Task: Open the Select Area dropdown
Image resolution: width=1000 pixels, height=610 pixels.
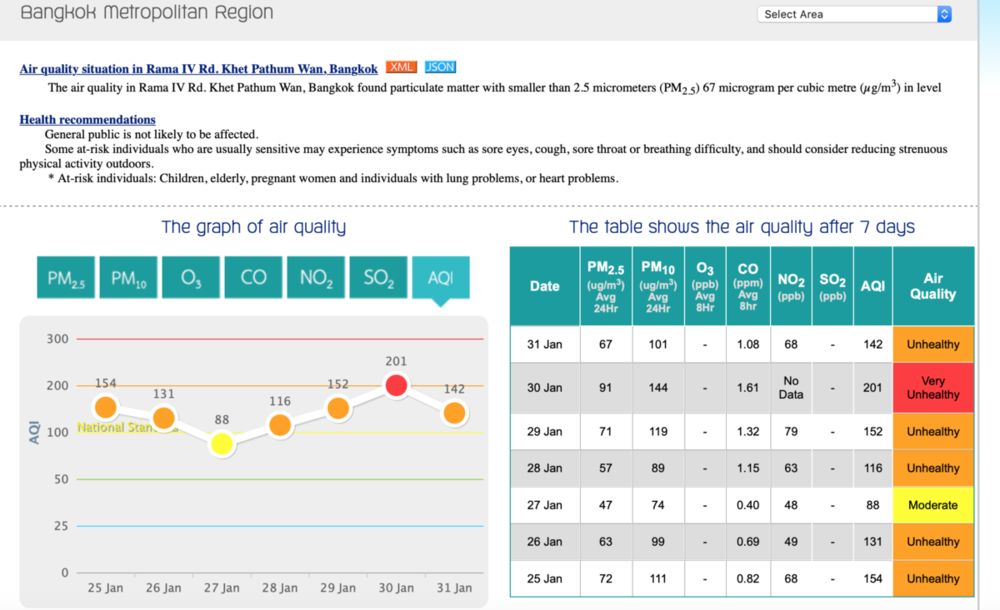Action: click(854, 14)
